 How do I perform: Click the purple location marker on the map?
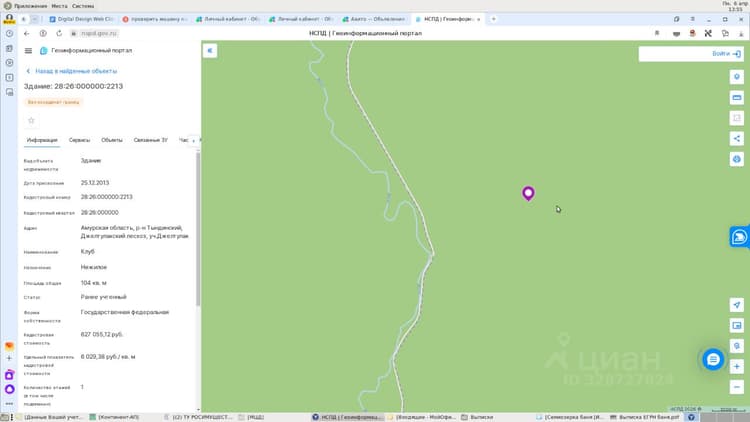click(x=528, y=193)
